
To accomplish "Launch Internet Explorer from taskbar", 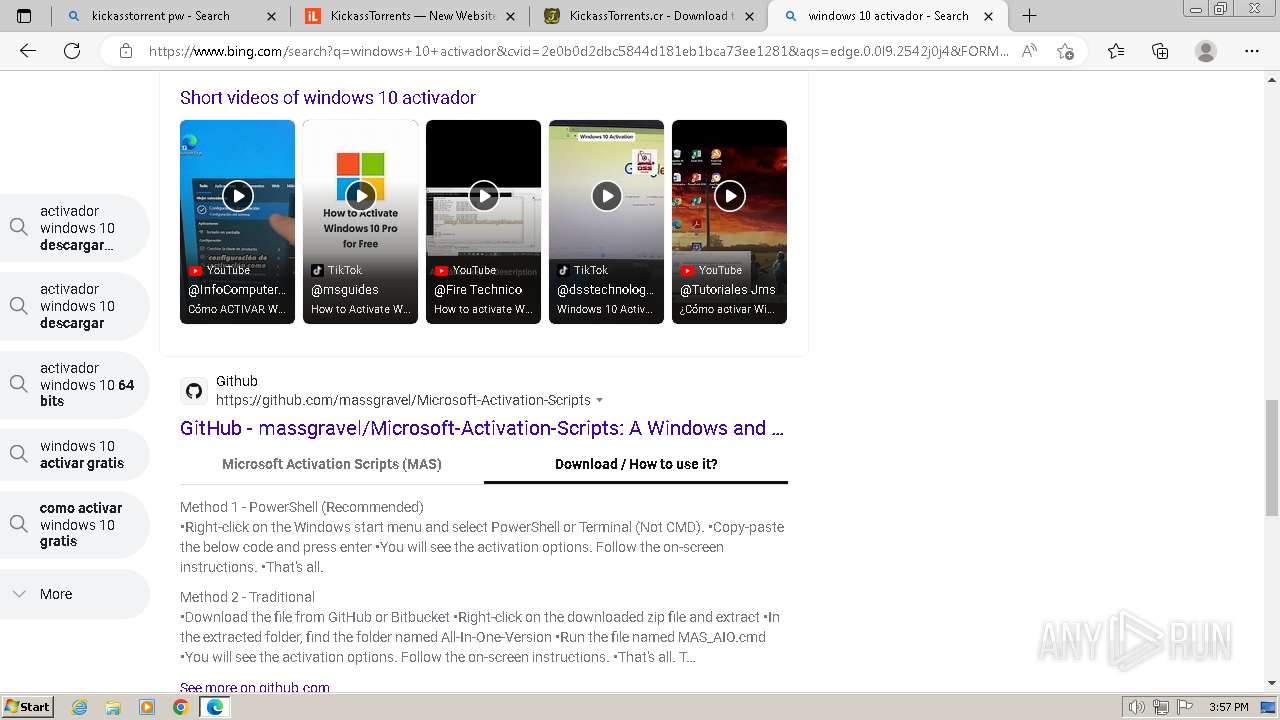I will 80,707.
